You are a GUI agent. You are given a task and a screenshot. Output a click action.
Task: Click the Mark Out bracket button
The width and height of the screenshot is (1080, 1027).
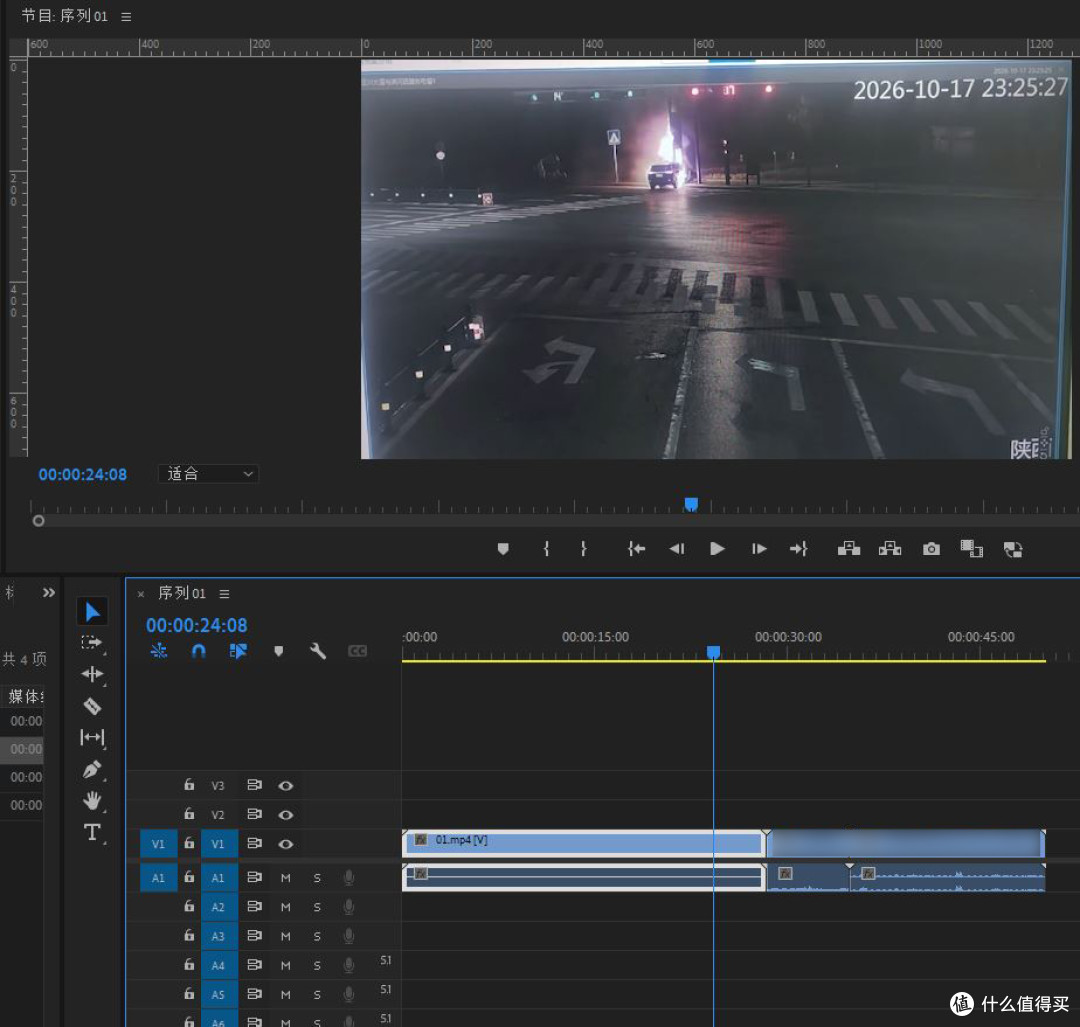583,549
